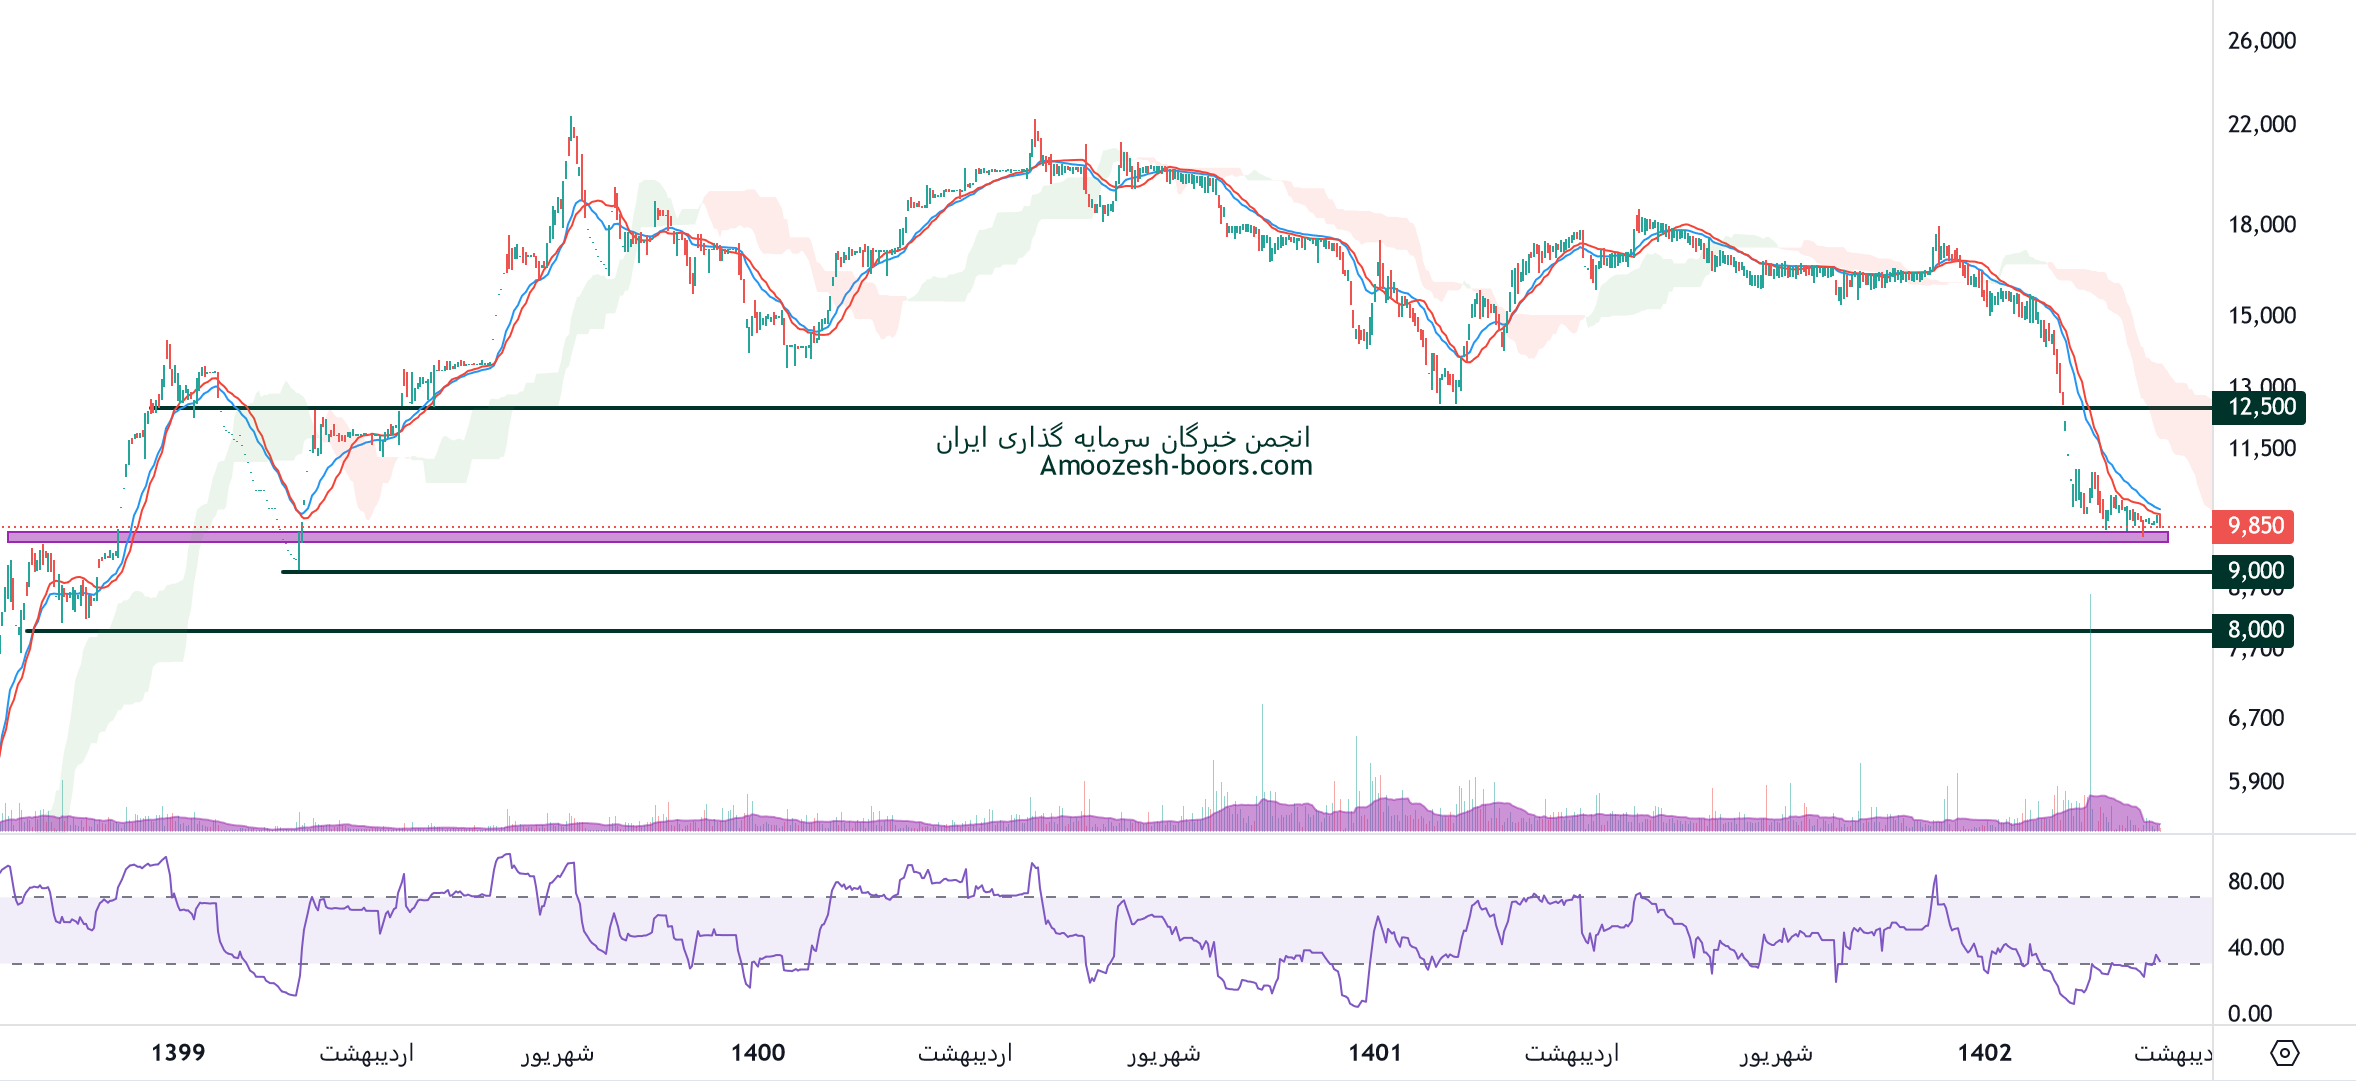Select the 9,000 price level label

(x=2254, y=571)
